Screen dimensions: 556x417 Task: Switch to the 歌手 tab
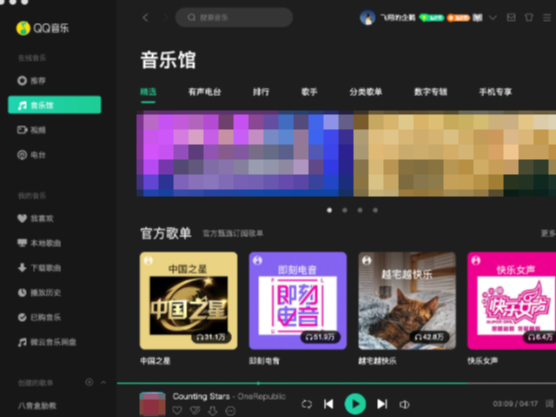[309, 92]
